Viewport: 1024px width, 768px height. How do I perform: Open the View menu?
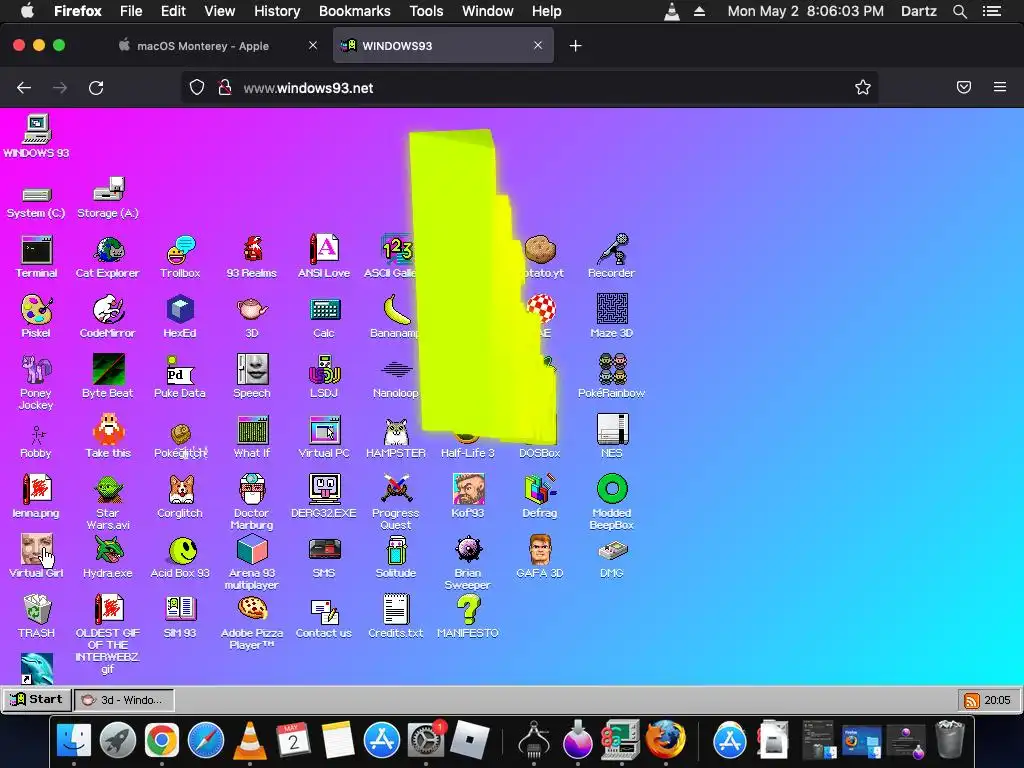point(219,11)
